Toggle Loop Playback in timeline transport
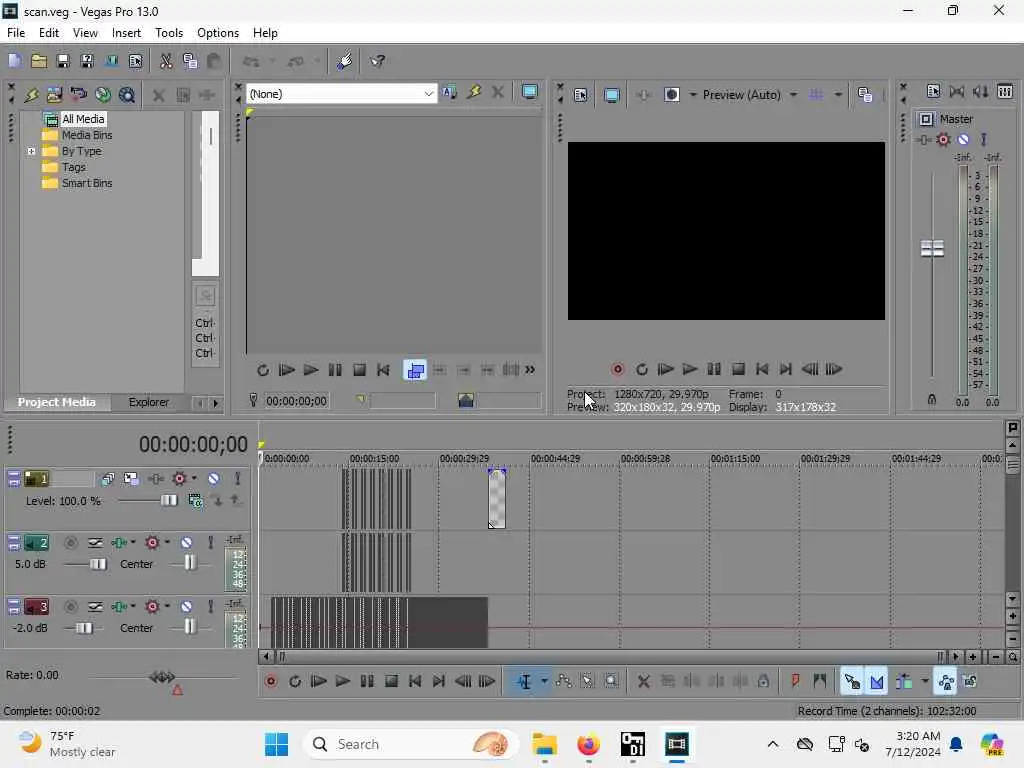1024x768 pixels. click(x=295, y=682)
